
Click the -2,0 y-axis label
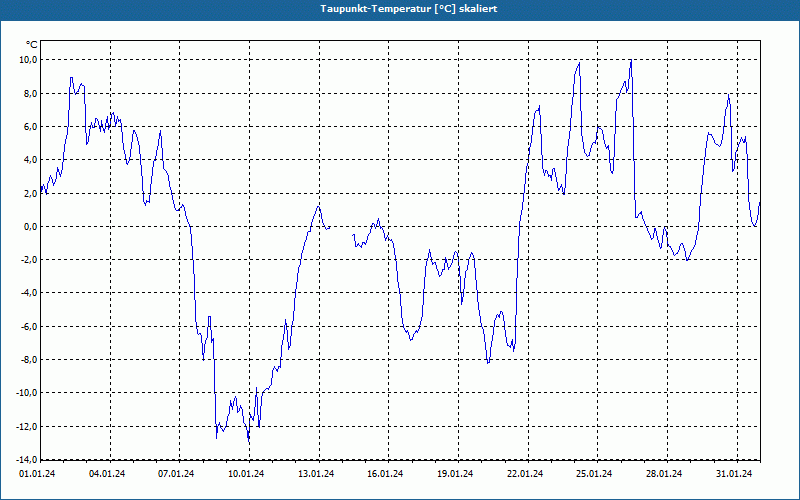click(x=29, y=260)
